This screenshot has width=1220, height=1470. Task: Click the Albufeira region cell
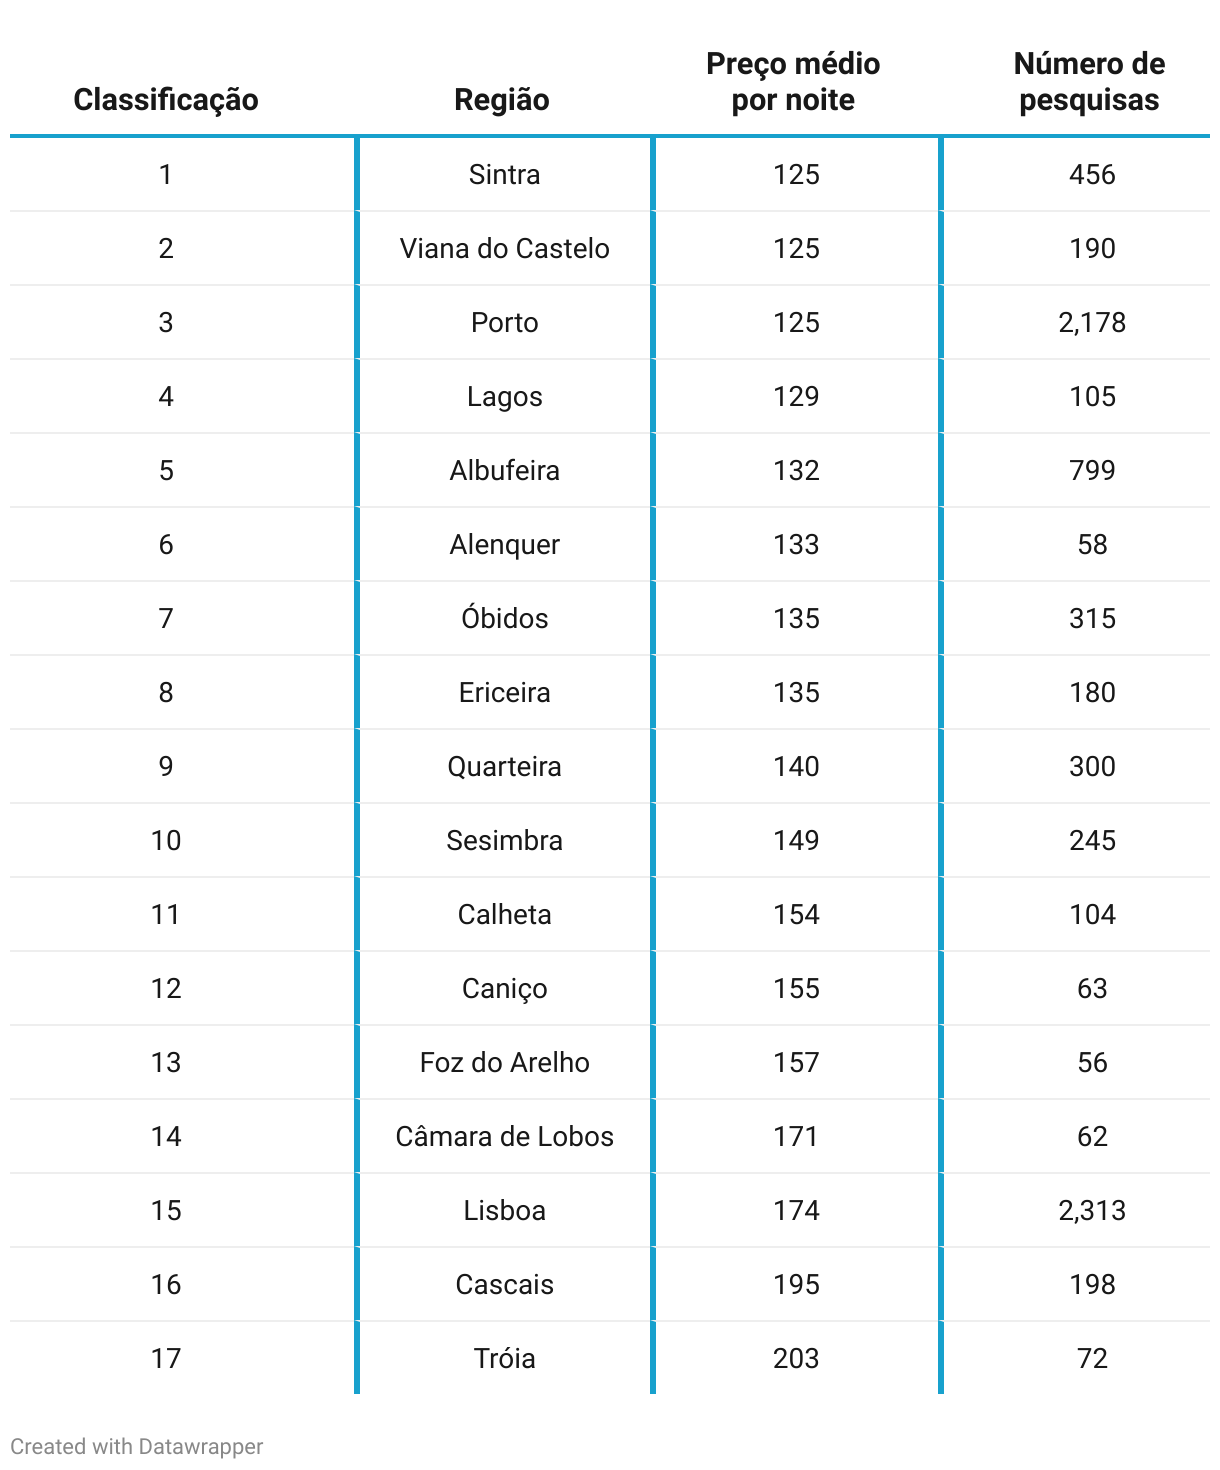pyautogui.click(x=504, y=471)
